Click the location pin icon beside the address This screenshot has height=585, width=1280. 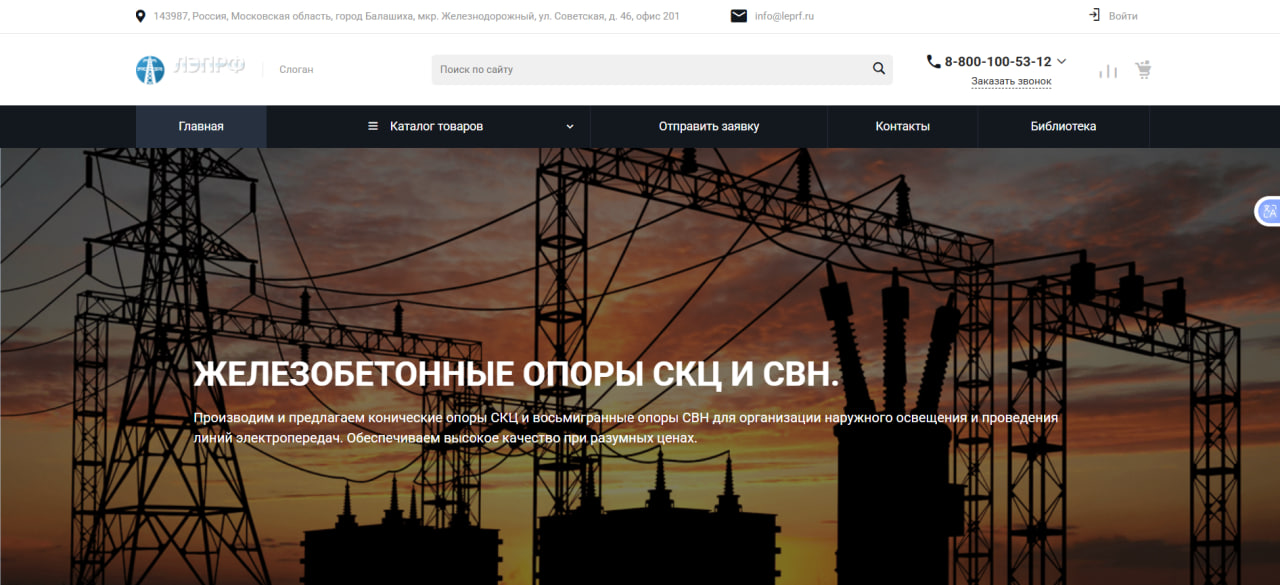[x=140, y=16]
